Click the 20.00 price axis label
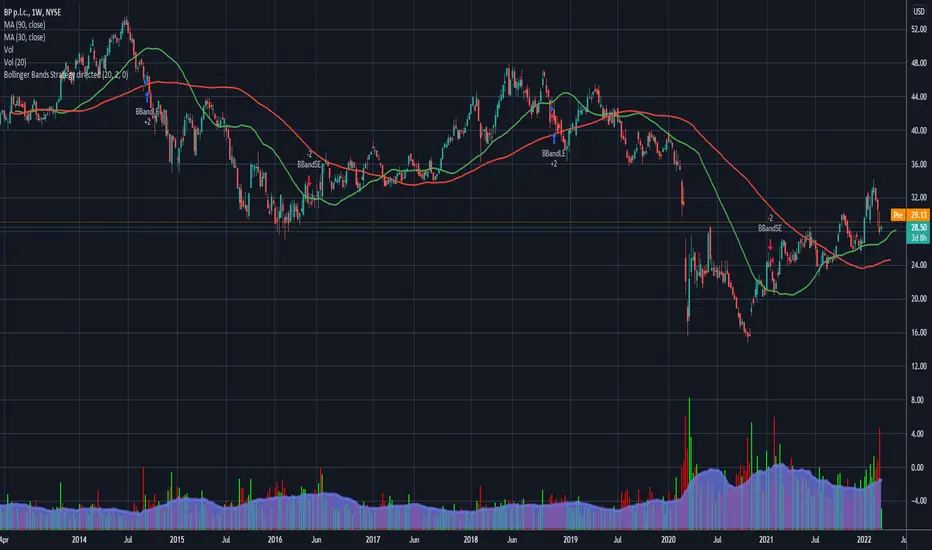 pos(918,299)
